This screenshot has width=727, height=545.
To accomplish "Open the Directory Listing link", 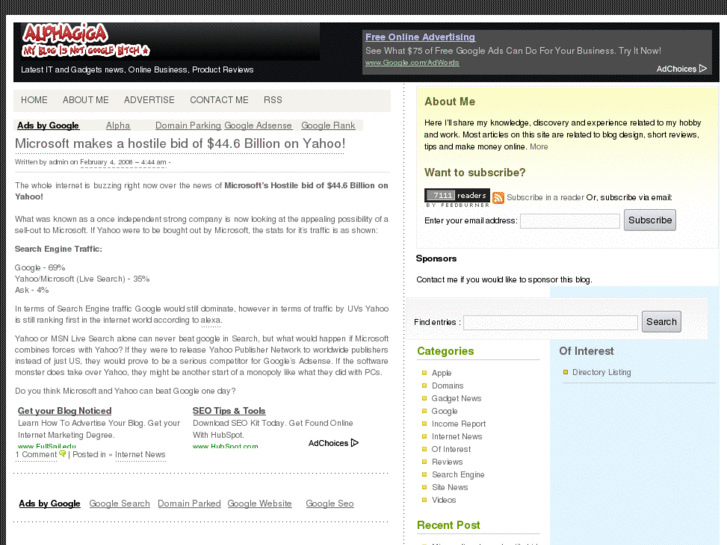I will pyautogui.click(x=601, y=372).
